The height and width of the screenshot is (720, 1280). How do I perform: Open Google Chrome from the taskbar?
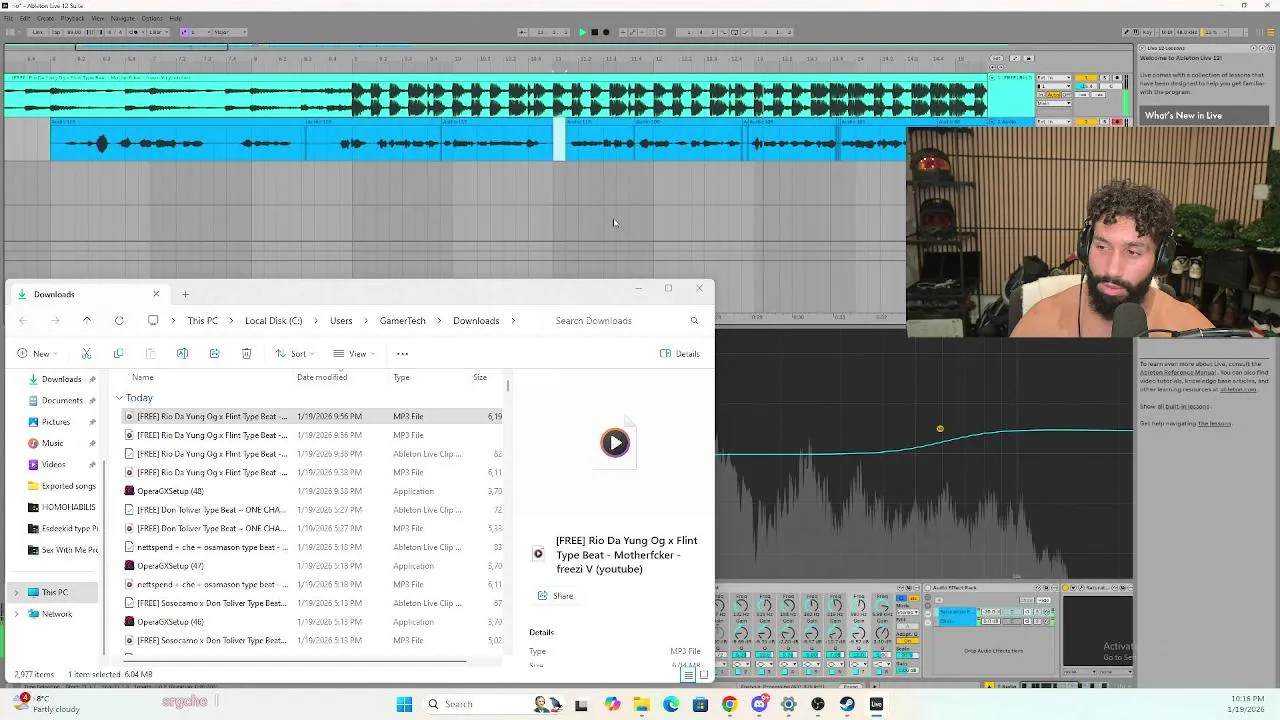[x=729, y=704]
